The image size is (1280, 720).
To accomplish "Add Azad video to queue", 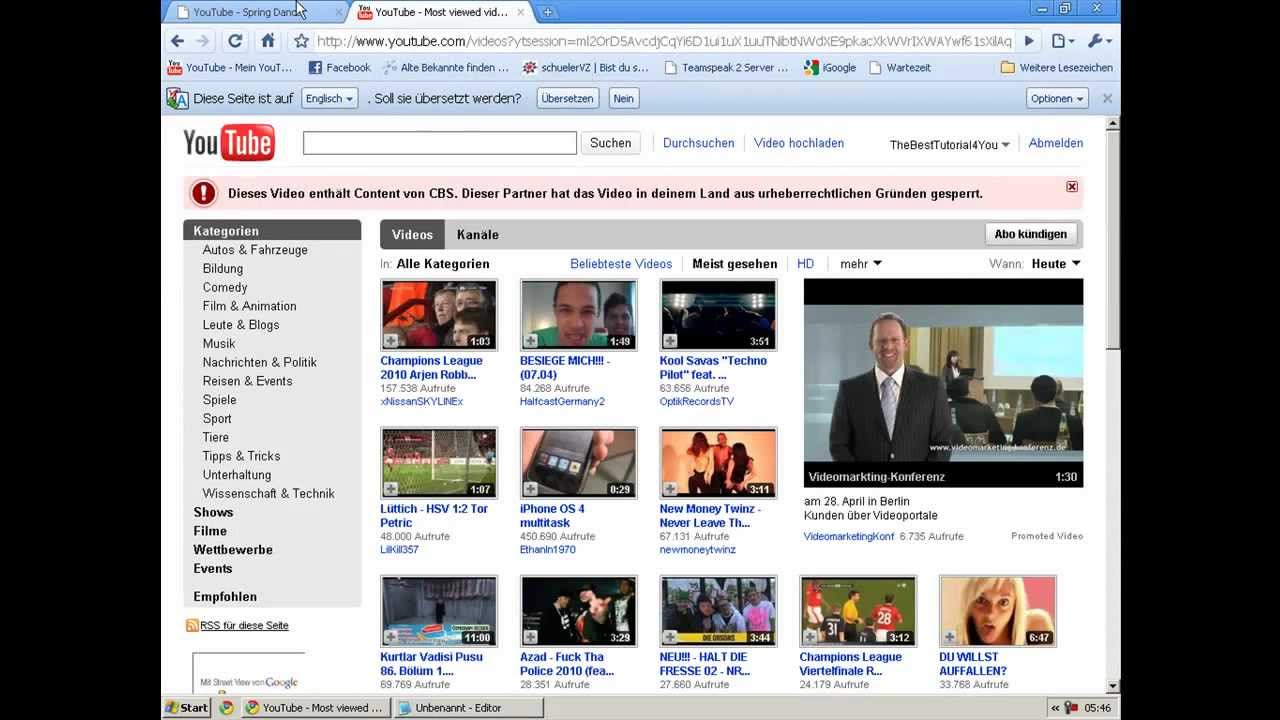I will (x=531, y=637).
